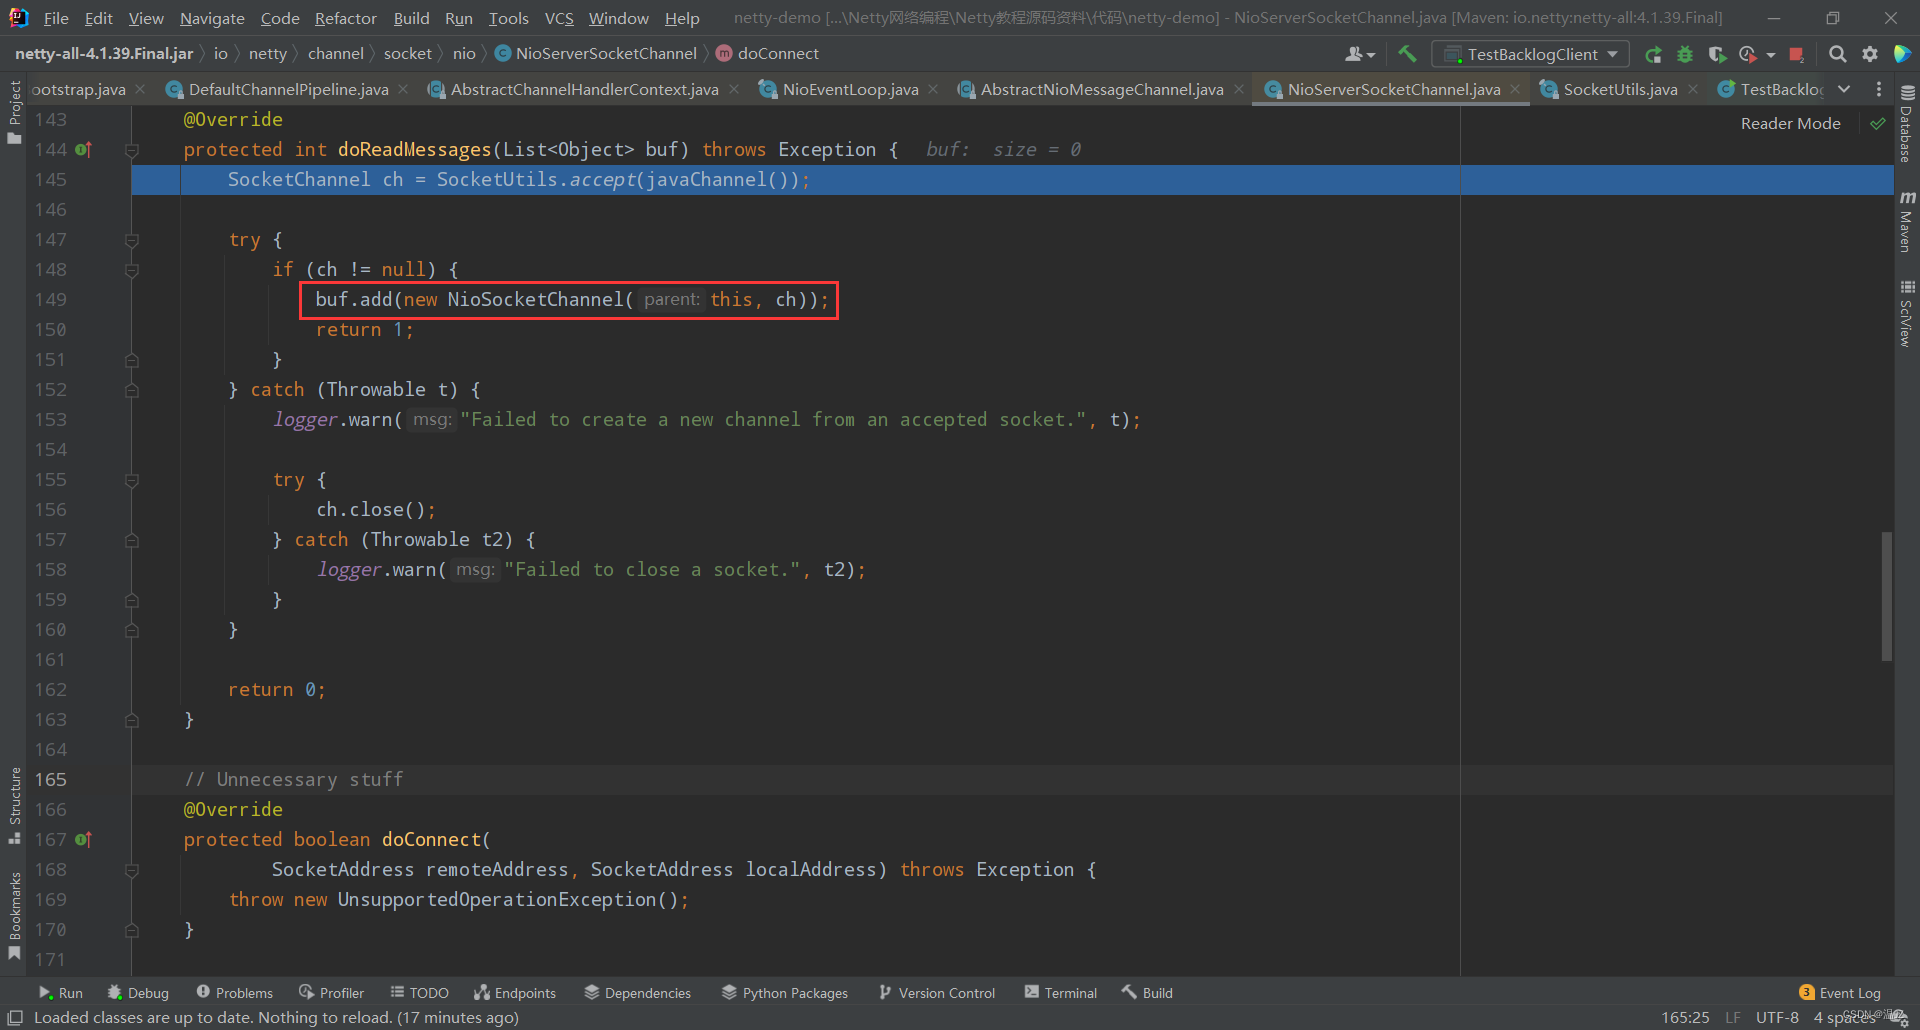Click the NioServerSocketChannel breadcrumb item

click(596, 53)
